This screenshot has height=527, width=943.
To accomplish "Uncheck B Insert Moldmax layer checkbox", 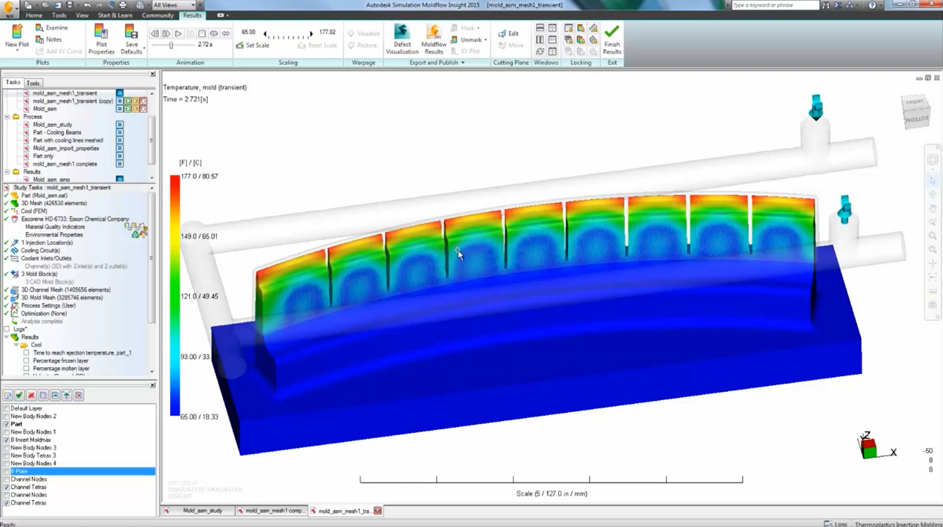I will pyautogui.click(x=7, y=440).
